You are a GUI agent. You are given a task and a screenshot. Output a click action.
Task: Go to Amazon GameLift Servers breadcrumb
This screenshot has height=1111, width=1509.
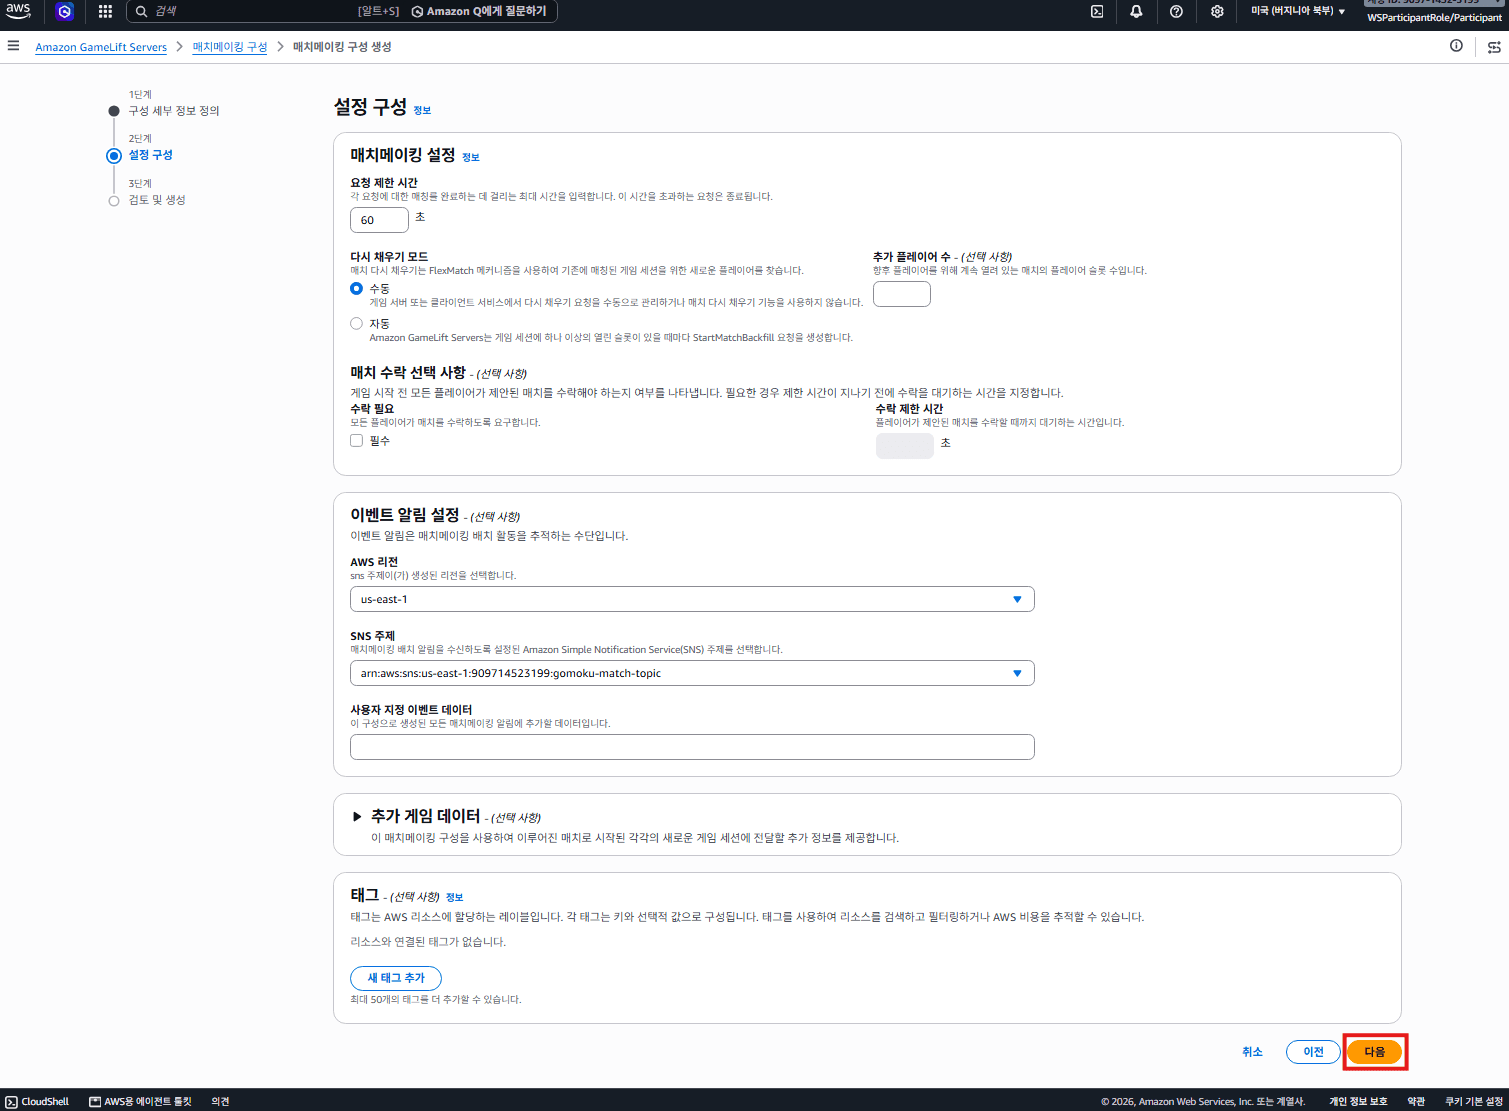coord(101,47)
